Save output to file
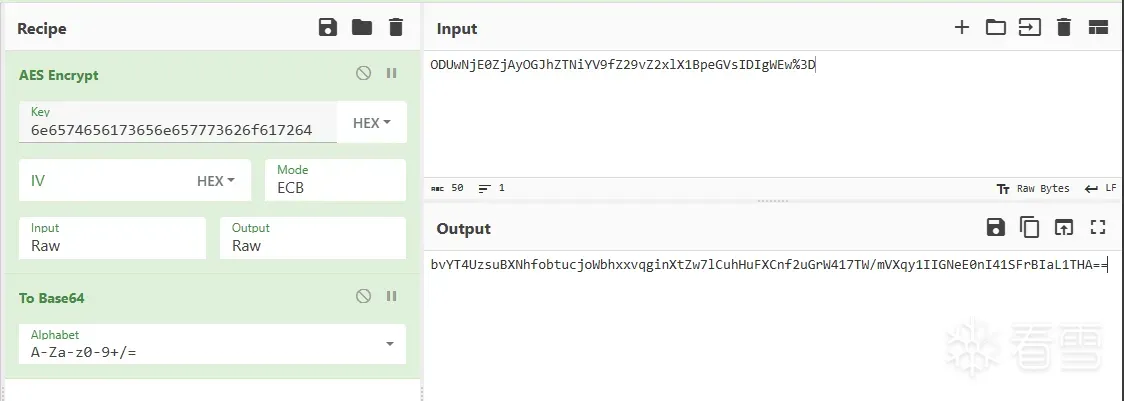This screenshot has width=1124, height=401. point(996,228)
